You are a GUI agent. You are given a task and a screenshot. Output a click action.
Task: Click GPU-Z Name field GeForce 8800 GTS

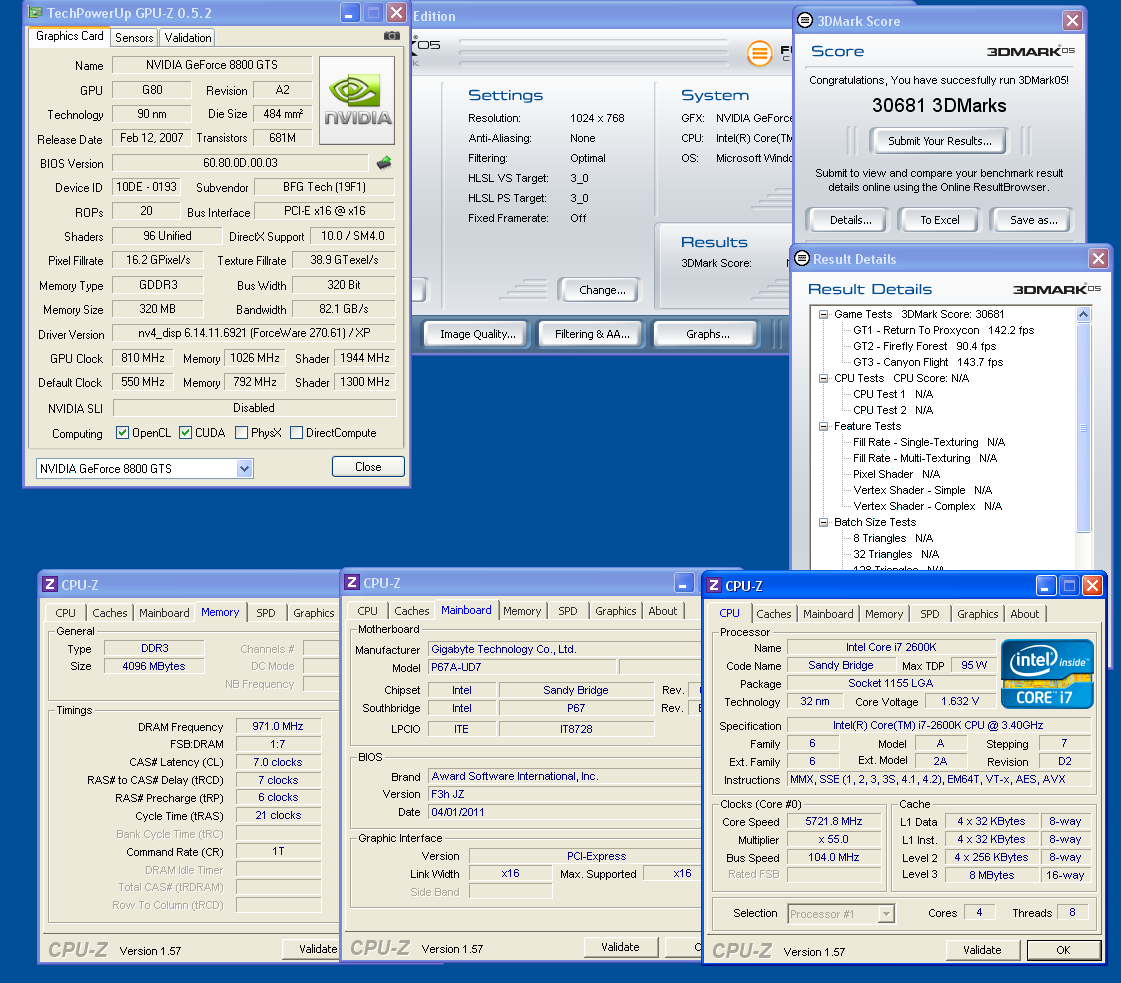coord(212,64)
